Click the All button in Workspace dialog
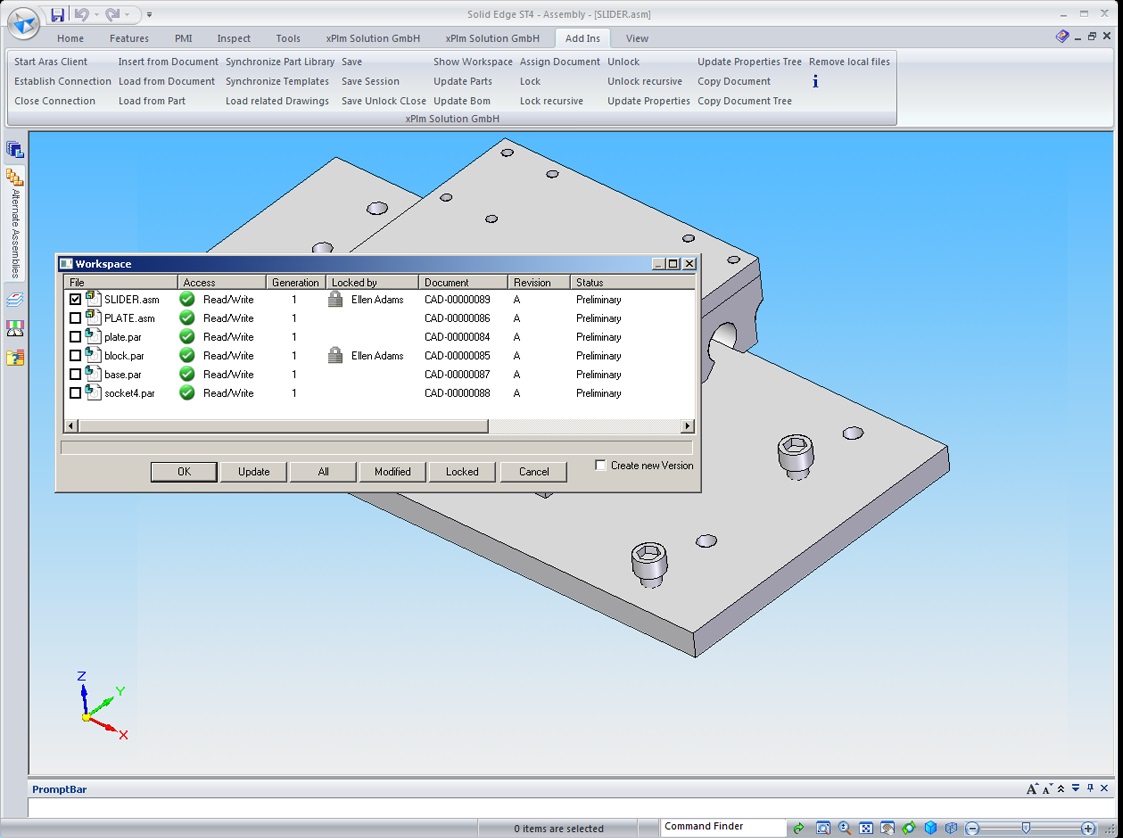Screen dimensions: 1123x838 tap(323, 471)
